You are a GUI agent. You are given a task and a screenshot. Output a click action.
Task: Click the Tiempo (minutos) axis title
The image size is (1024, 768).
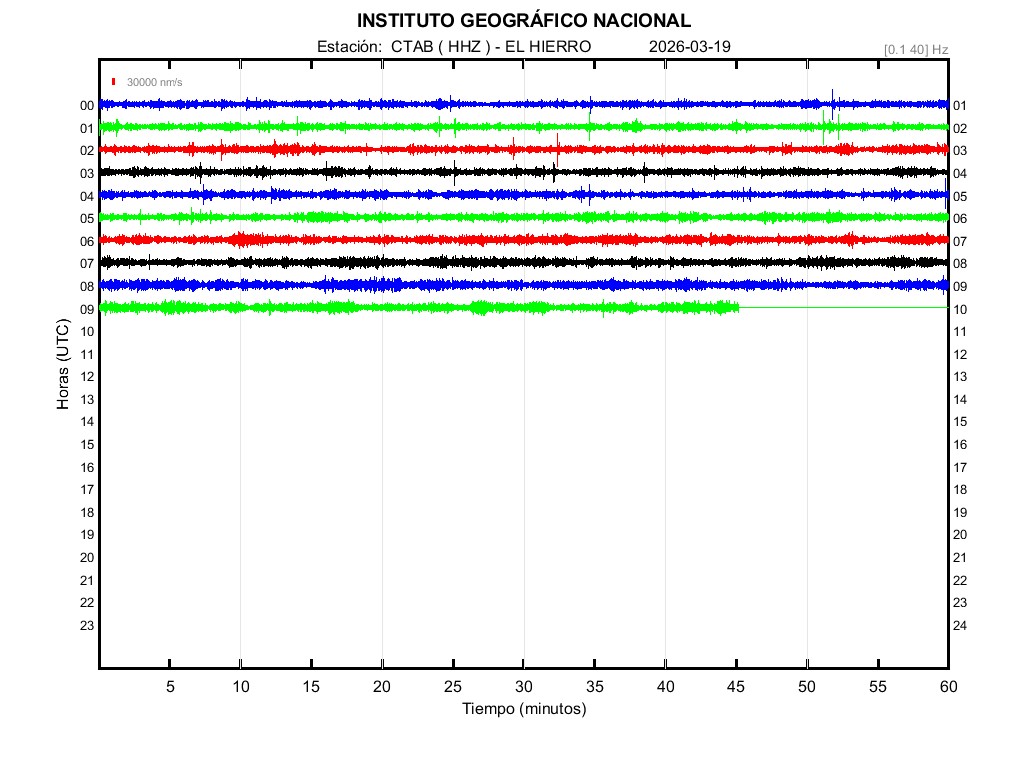pos(523,709)
